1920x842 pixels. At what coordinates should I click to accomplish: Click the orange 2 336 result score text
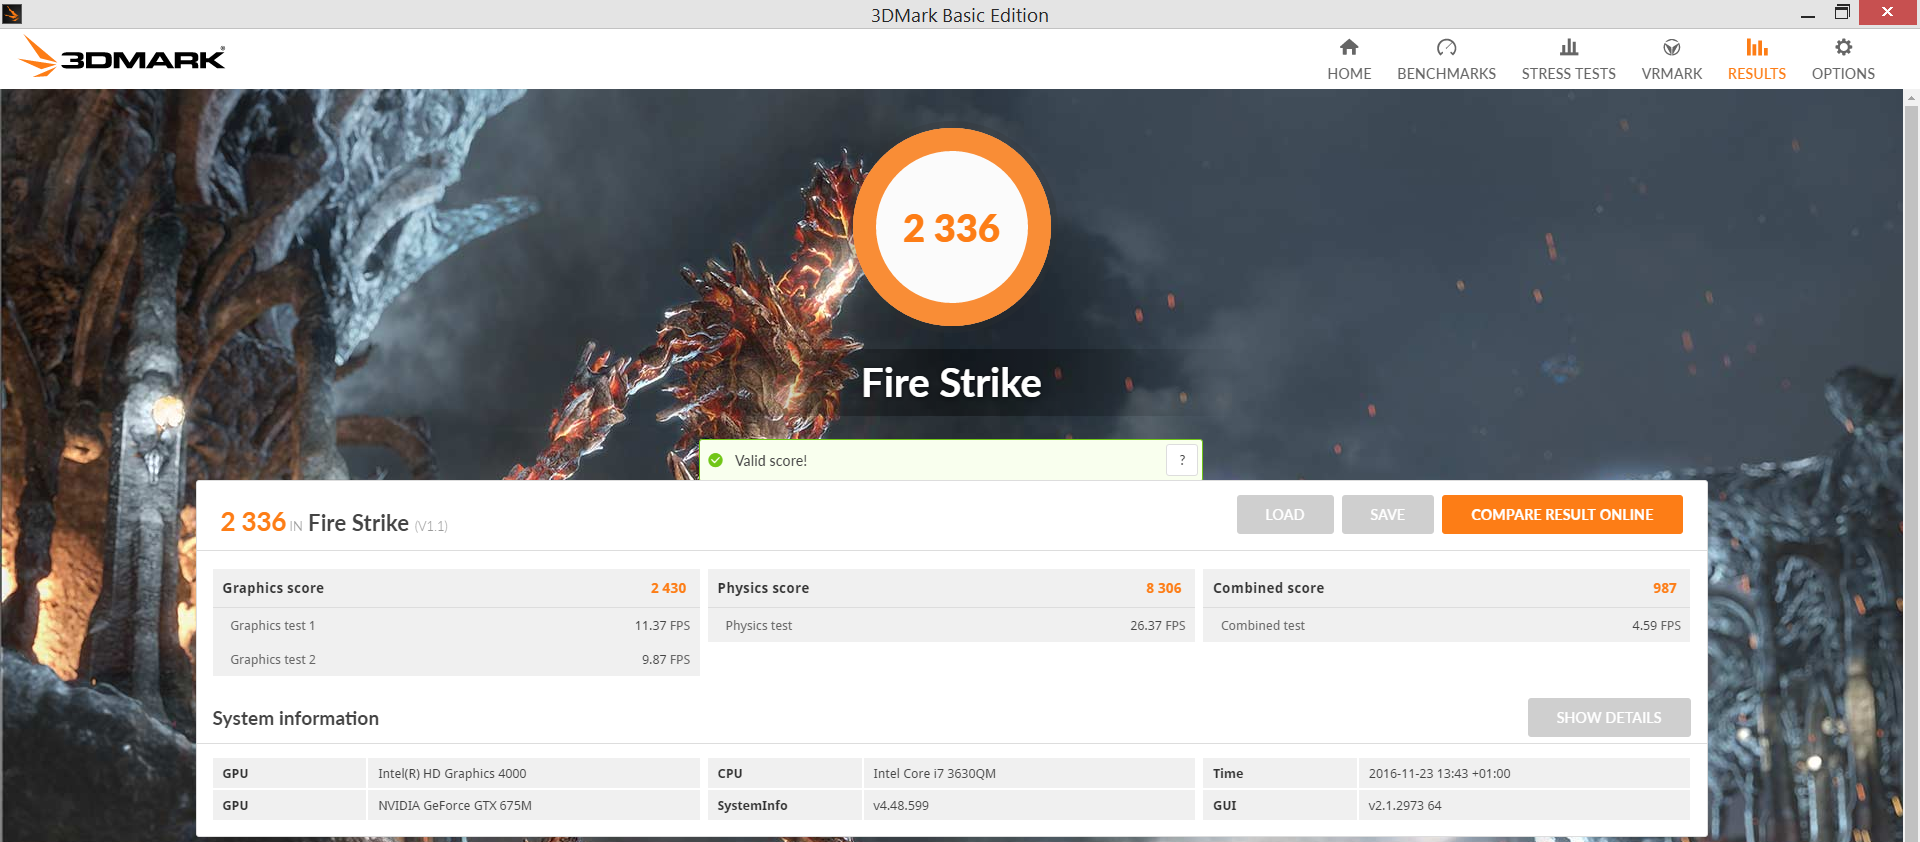(x=253, y=522)
